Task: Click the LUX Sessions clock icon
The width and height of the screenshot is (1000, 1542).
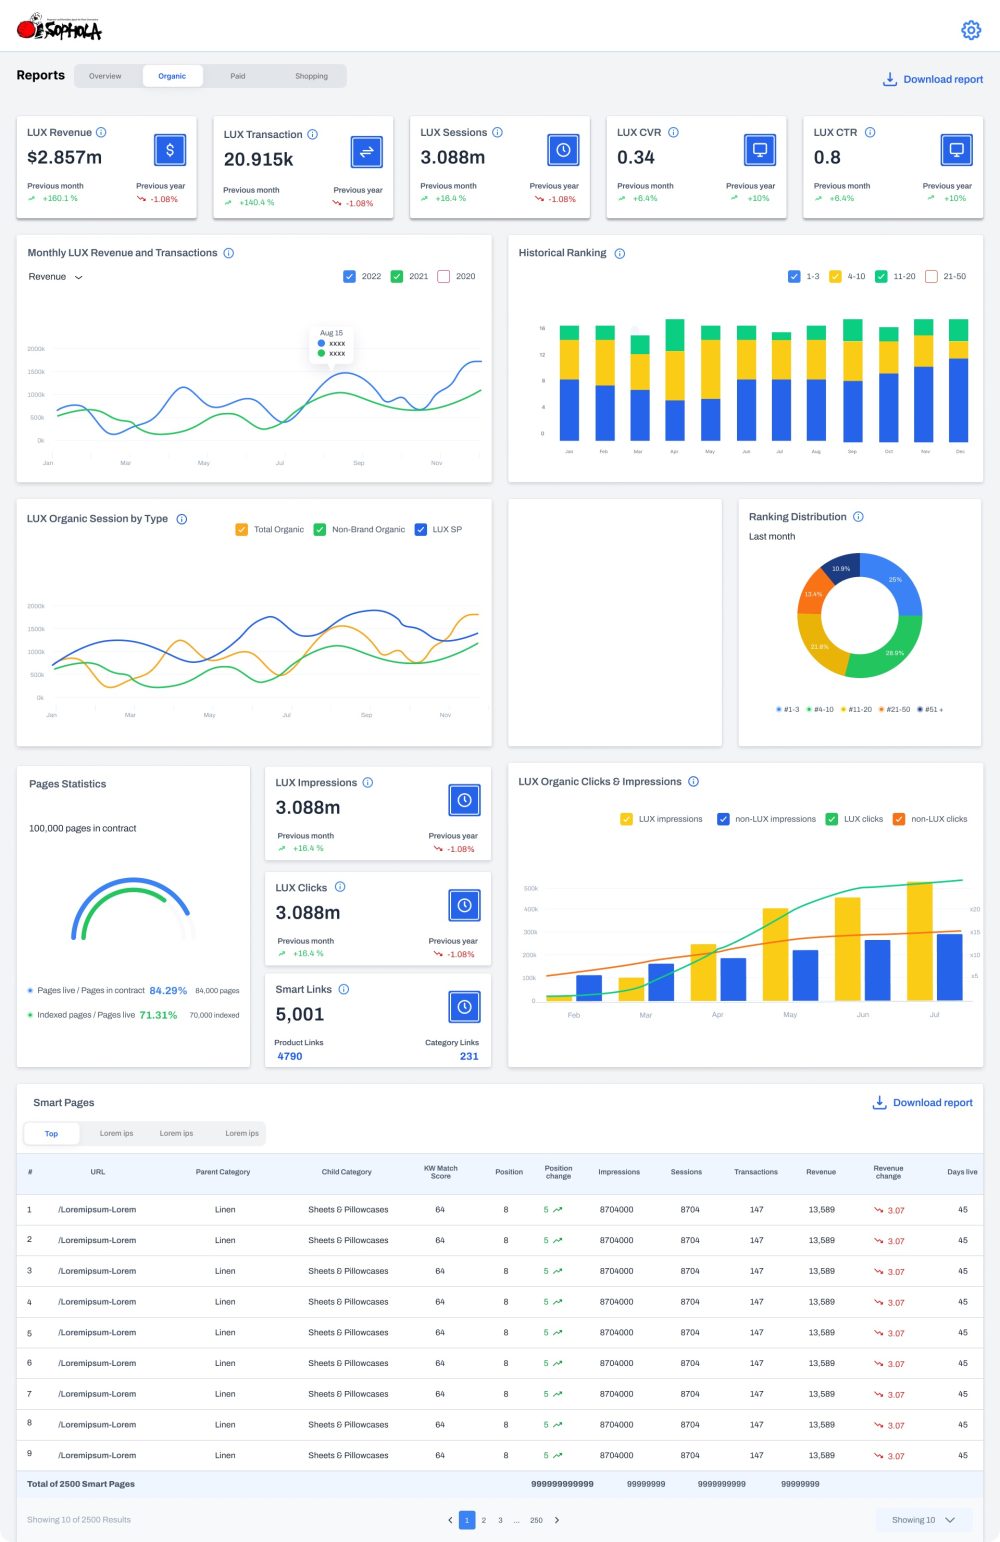Action: 563,150
